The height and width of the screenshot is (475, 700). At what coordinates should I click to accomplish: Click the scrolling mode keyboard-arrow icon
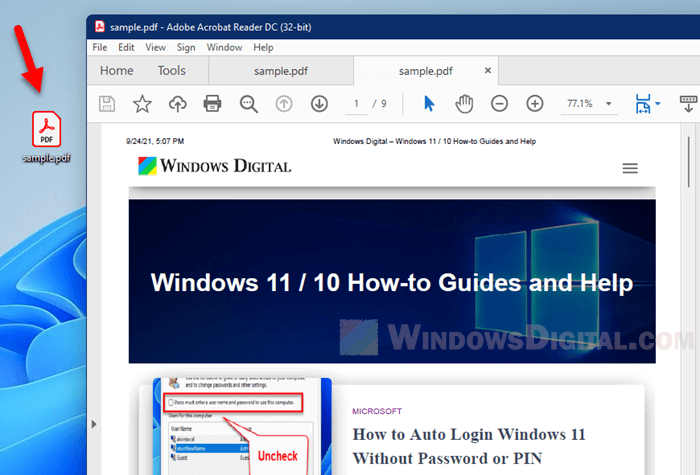pos(688,104)
